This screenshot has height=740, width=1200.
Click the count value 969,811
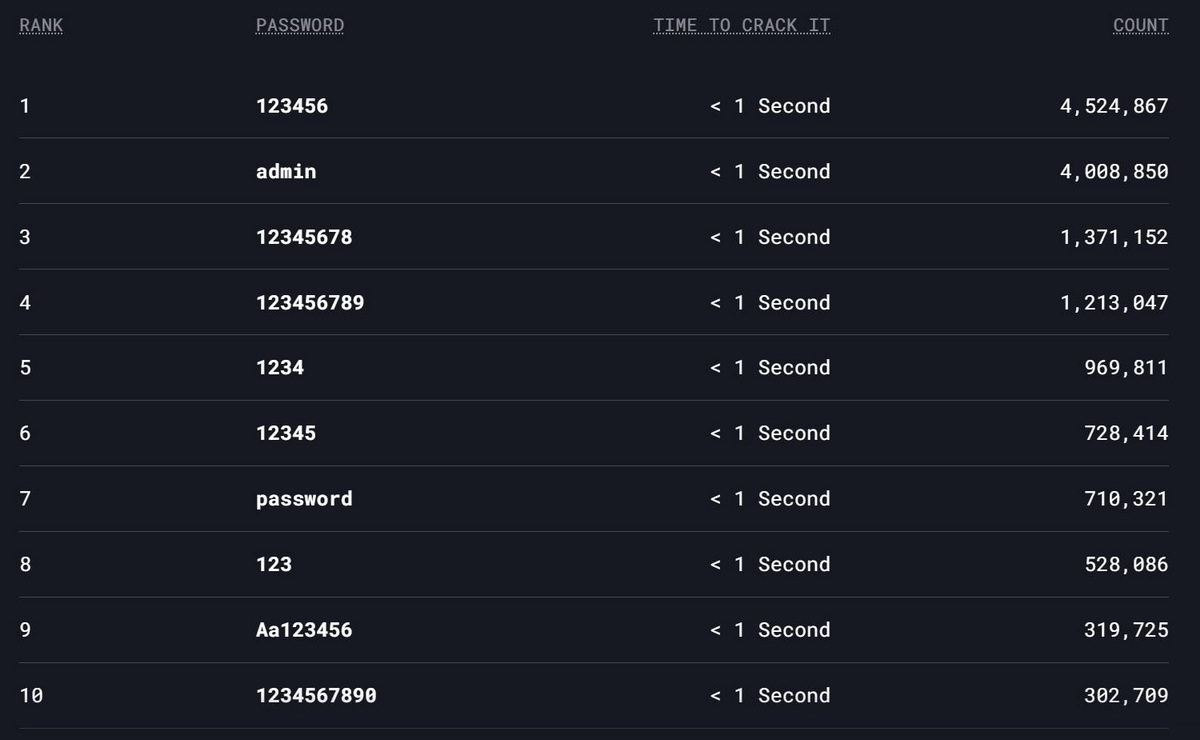tap(1126, 368)
